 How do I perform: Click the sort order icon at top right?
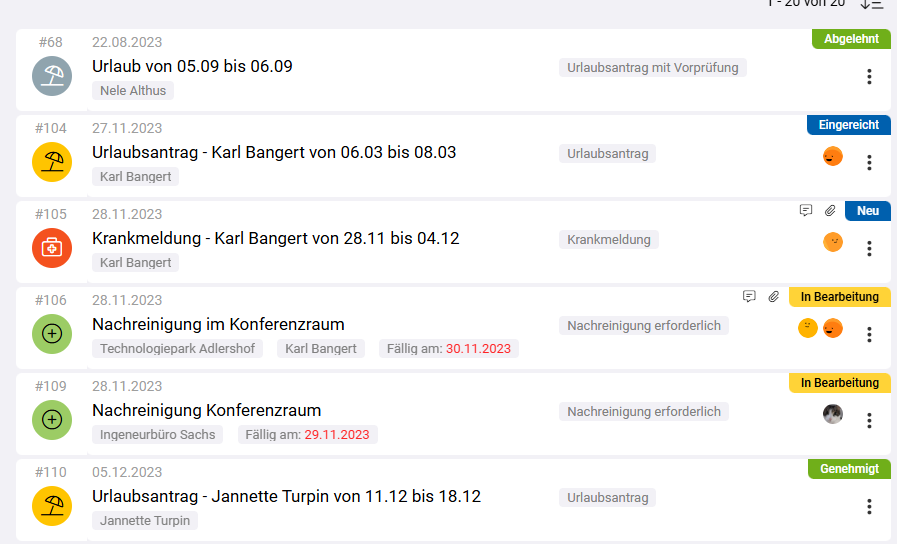872,4
